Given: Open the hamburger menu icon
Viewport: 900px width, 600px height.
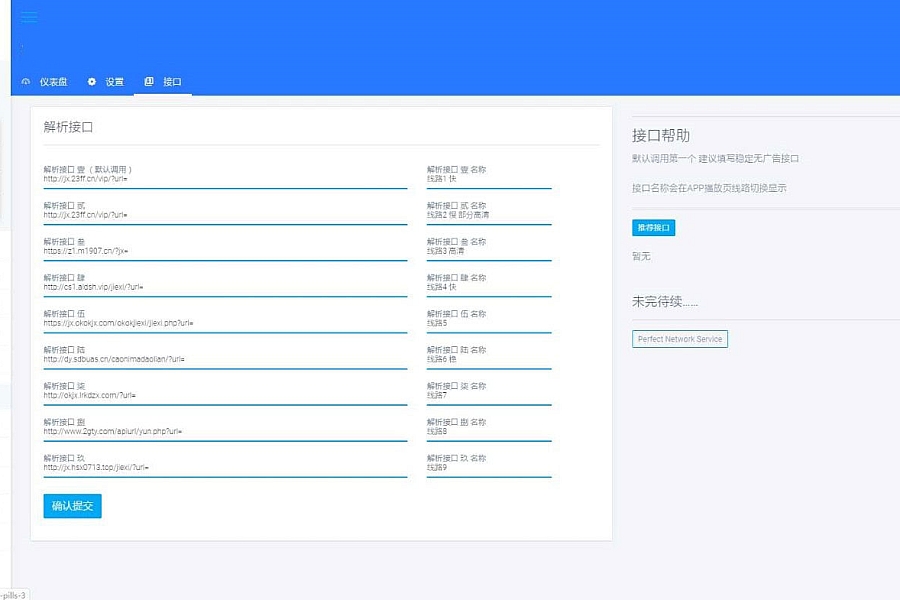Looking at the screenshot, I should 28,17.
